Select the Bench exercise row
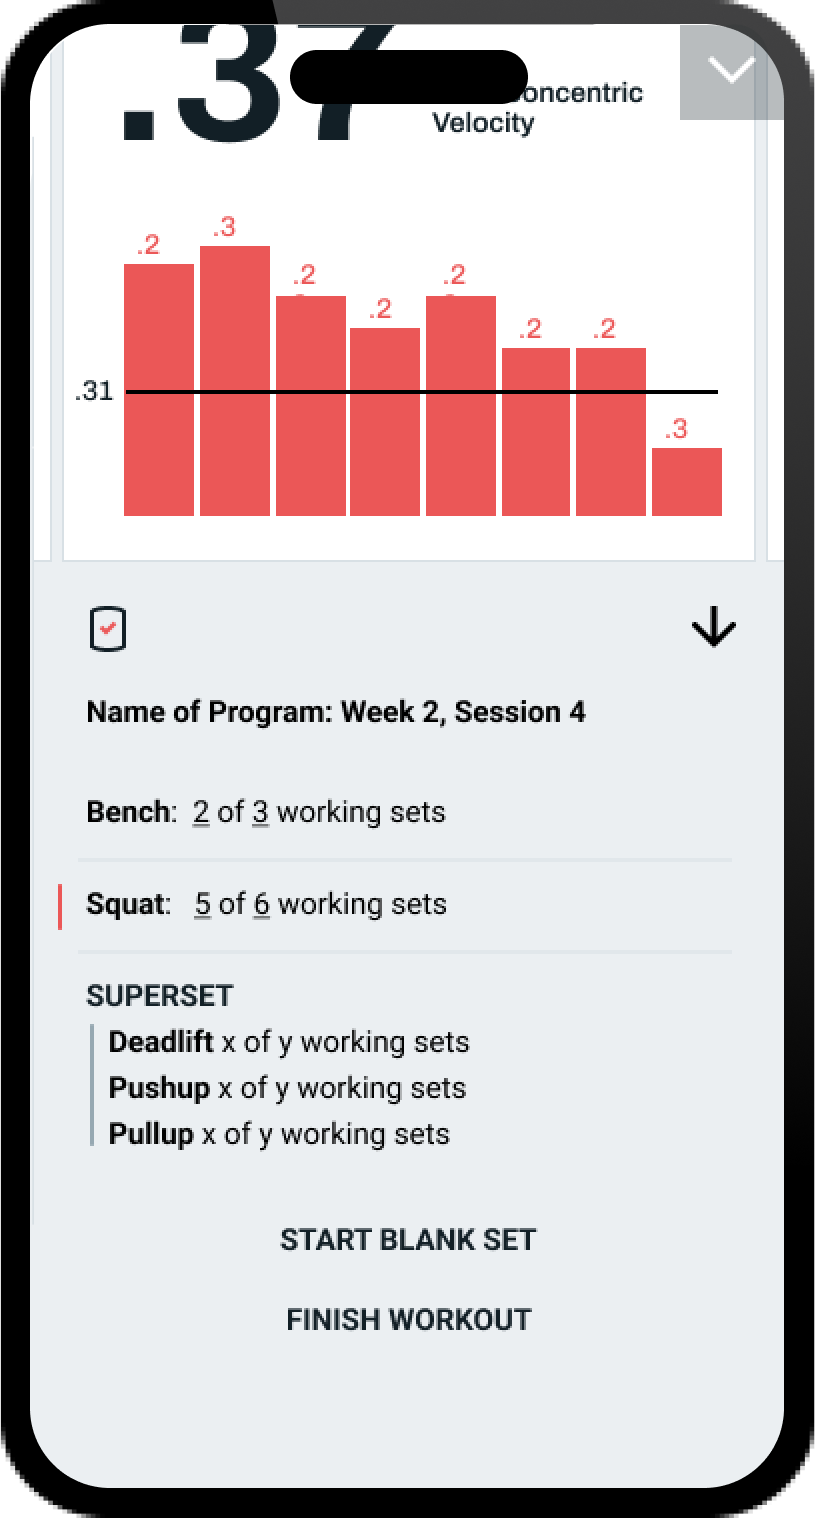 tap(266, 812)
